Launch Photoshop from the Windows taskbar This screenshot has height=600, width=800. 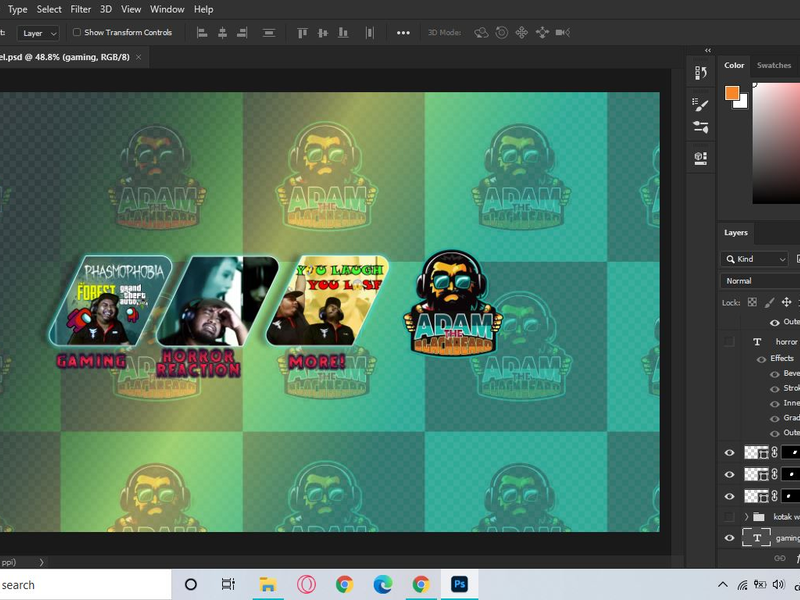coord(459,584)
